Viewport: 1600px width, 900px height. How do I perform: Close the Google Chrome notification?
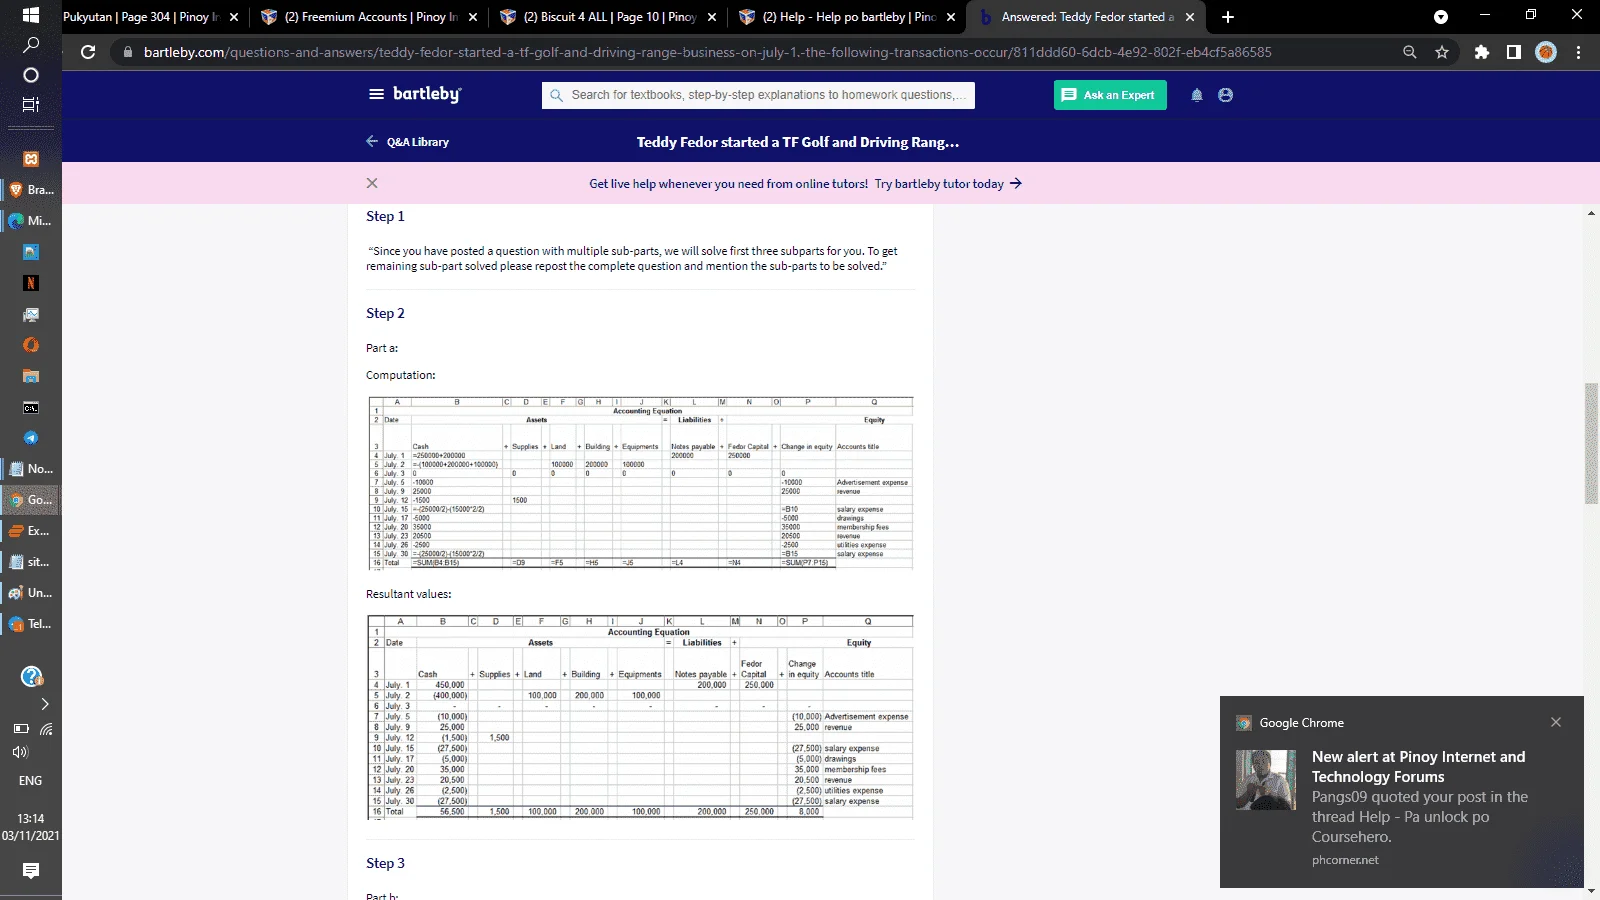tap(1556, 722)
